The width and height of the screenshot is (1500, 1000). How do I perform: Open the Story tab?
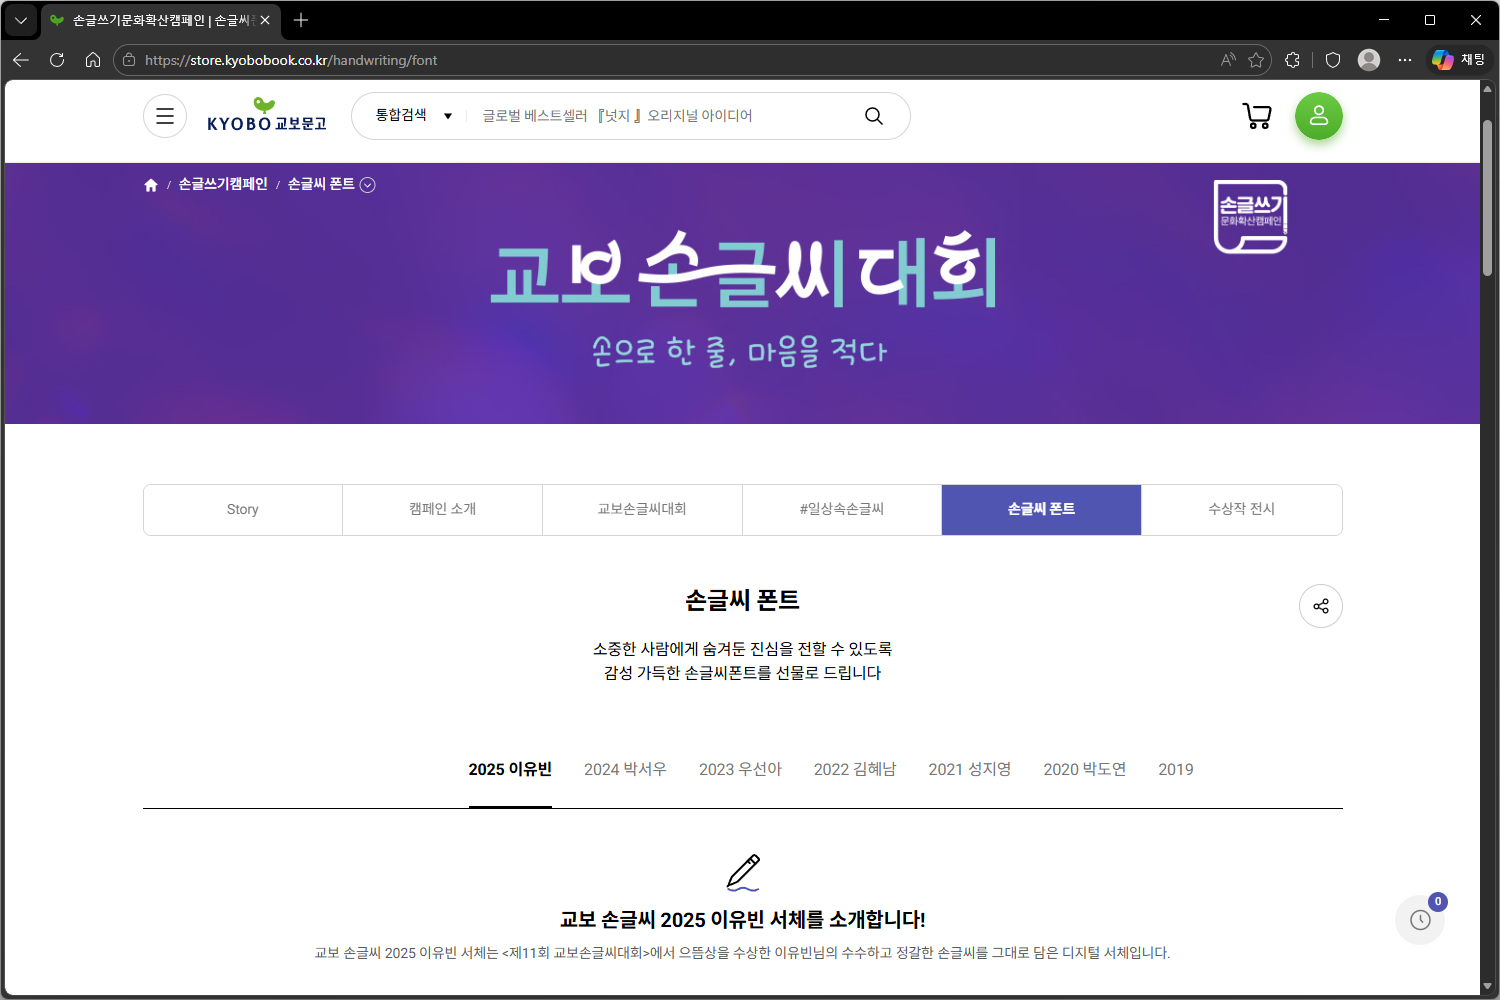(243, 510)
